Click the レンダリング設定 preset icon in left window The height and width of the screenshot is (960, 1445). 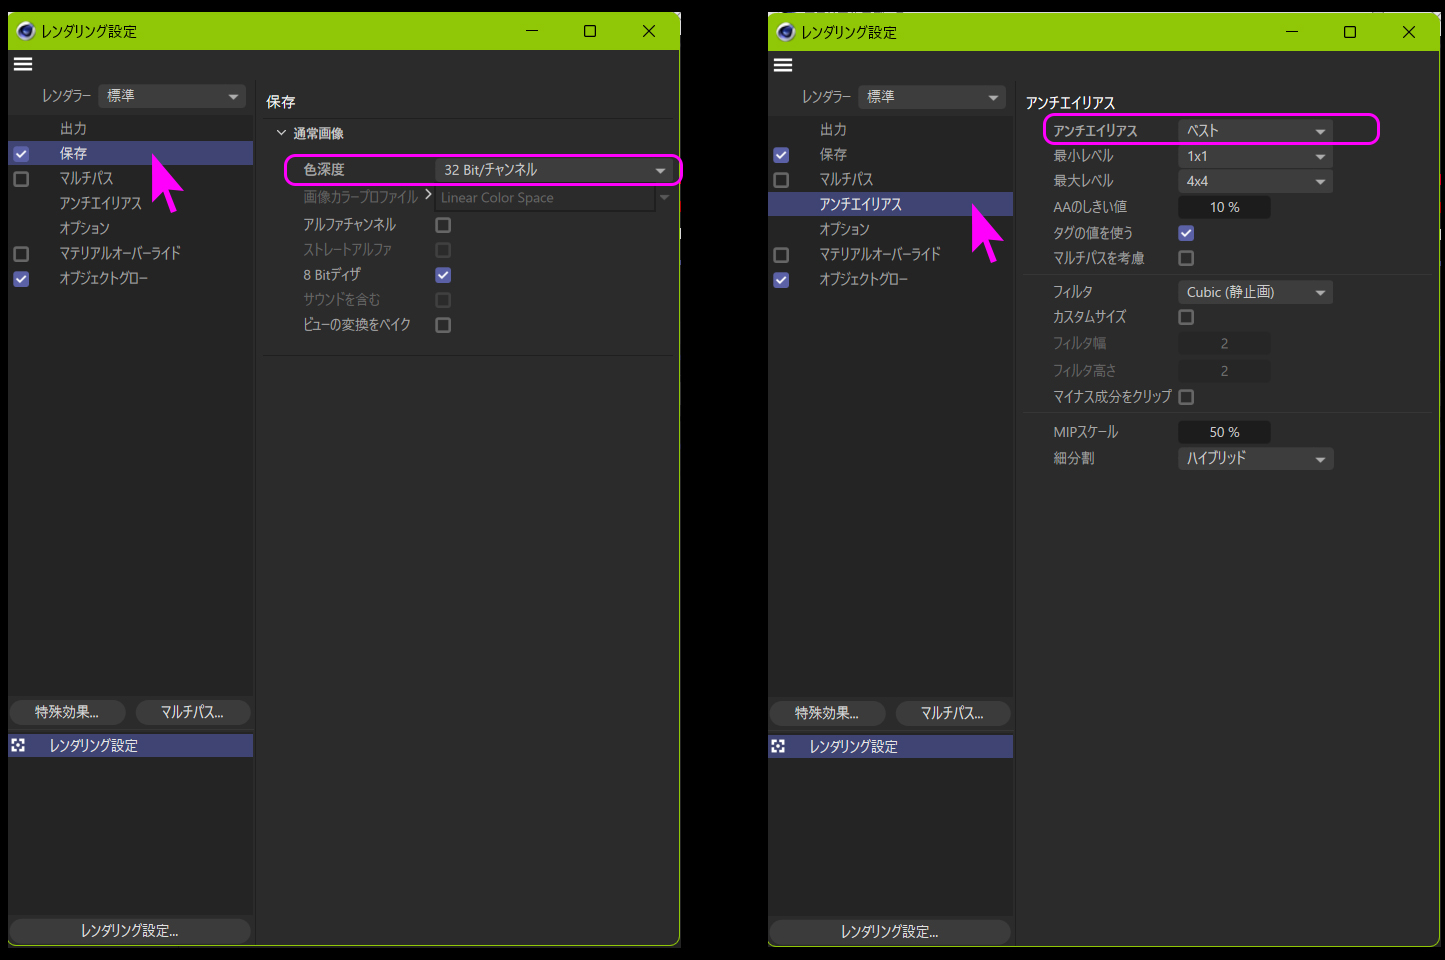point(18,745)
